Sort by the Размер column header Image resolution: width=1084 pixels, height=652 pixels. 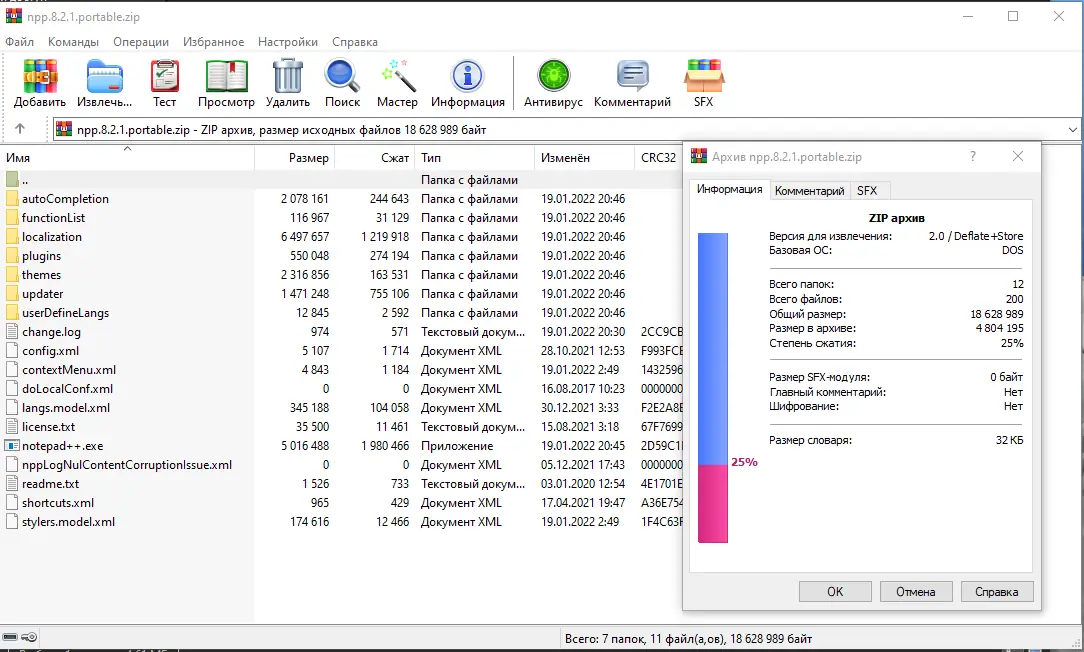point(295,158)
